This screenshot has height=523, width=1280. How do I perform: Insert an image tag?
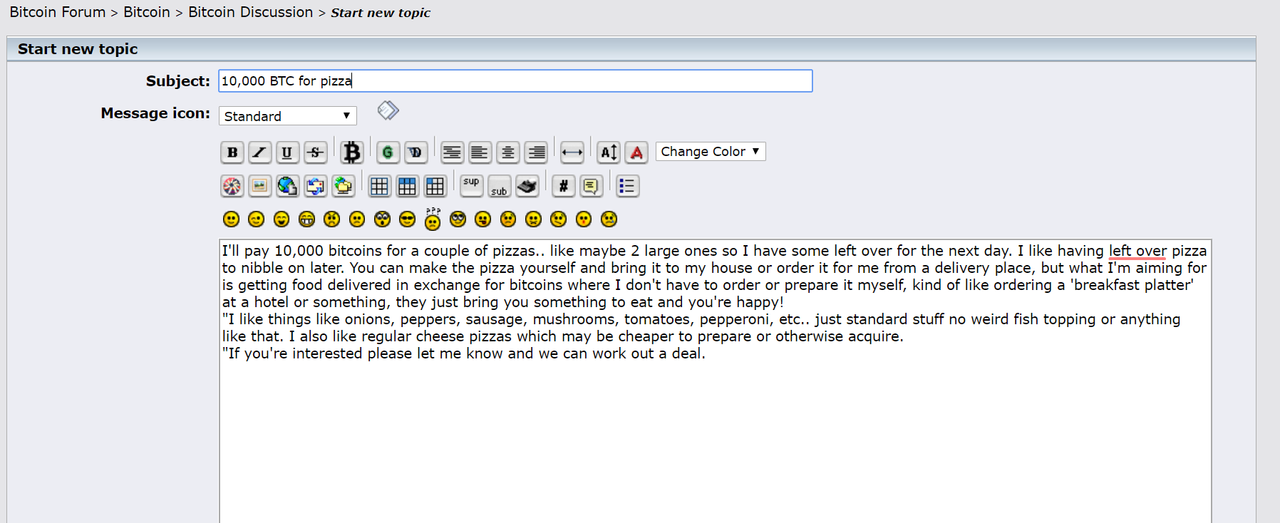point(260,185)
